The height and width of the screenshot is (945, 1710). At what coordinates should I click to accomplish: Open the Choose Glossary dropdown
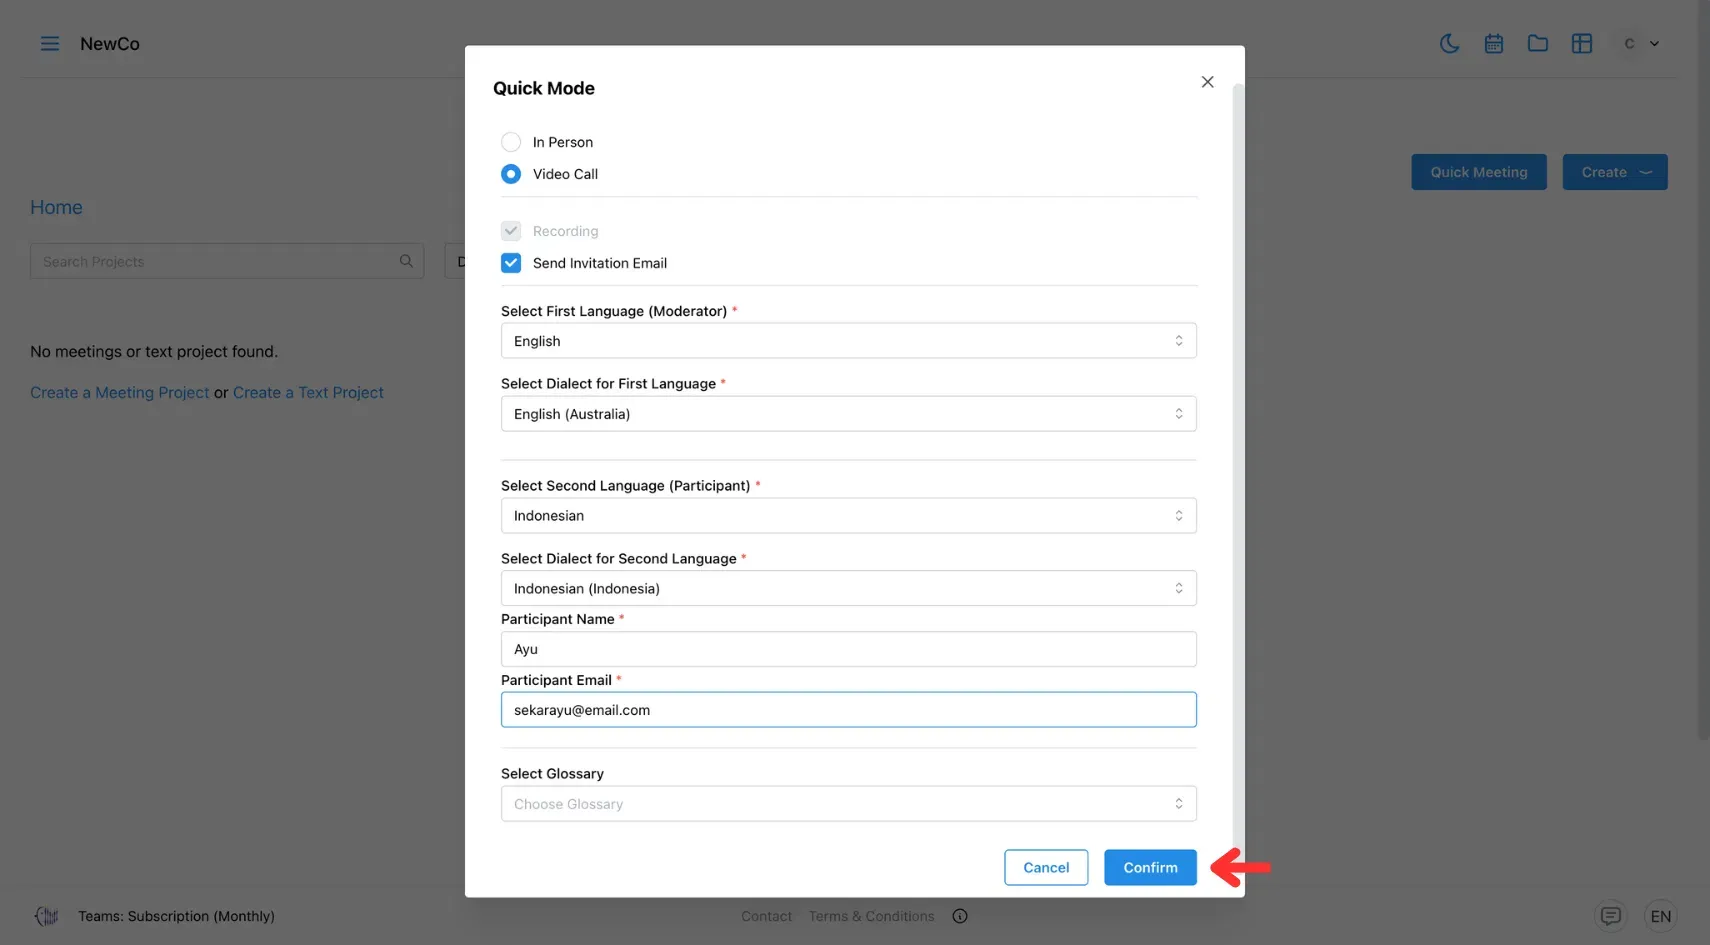tap(848, 803)
